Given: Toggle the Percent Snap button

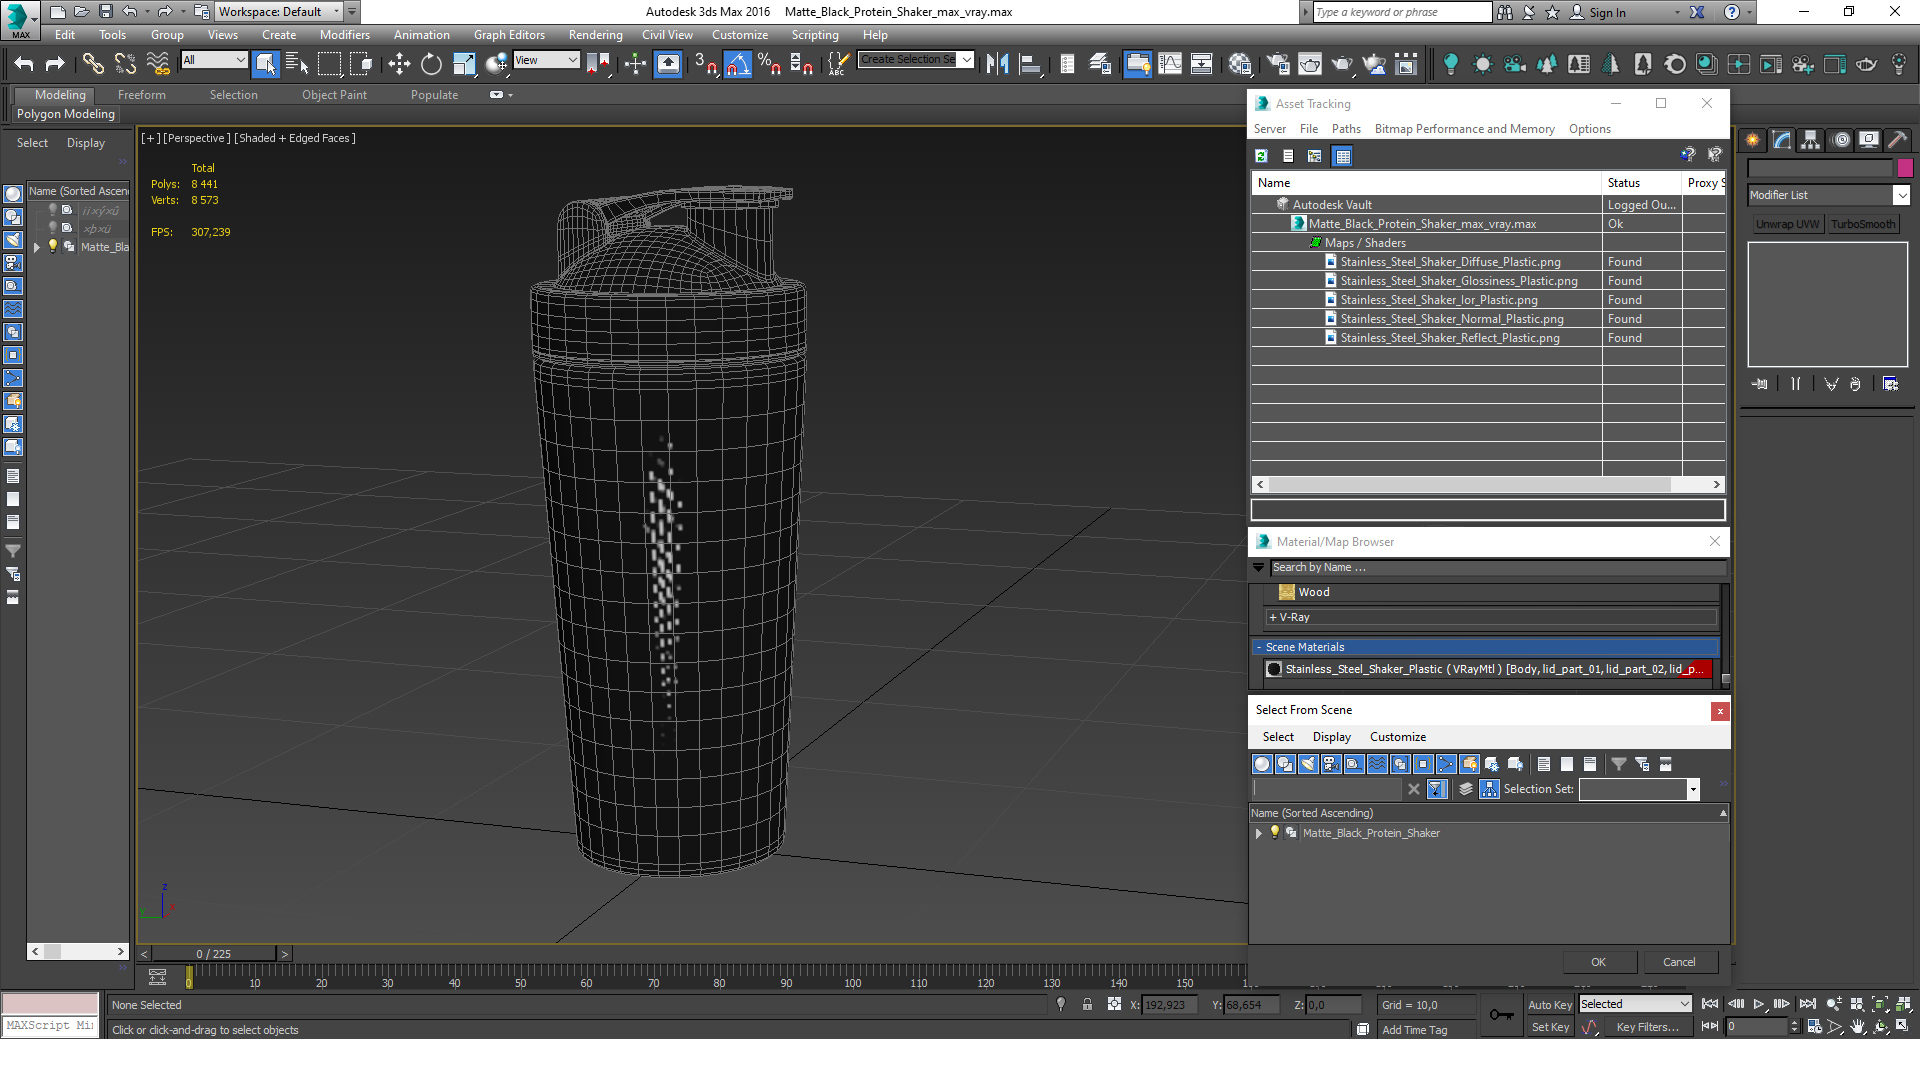Looking at the screenshot, I should point(769,64).
